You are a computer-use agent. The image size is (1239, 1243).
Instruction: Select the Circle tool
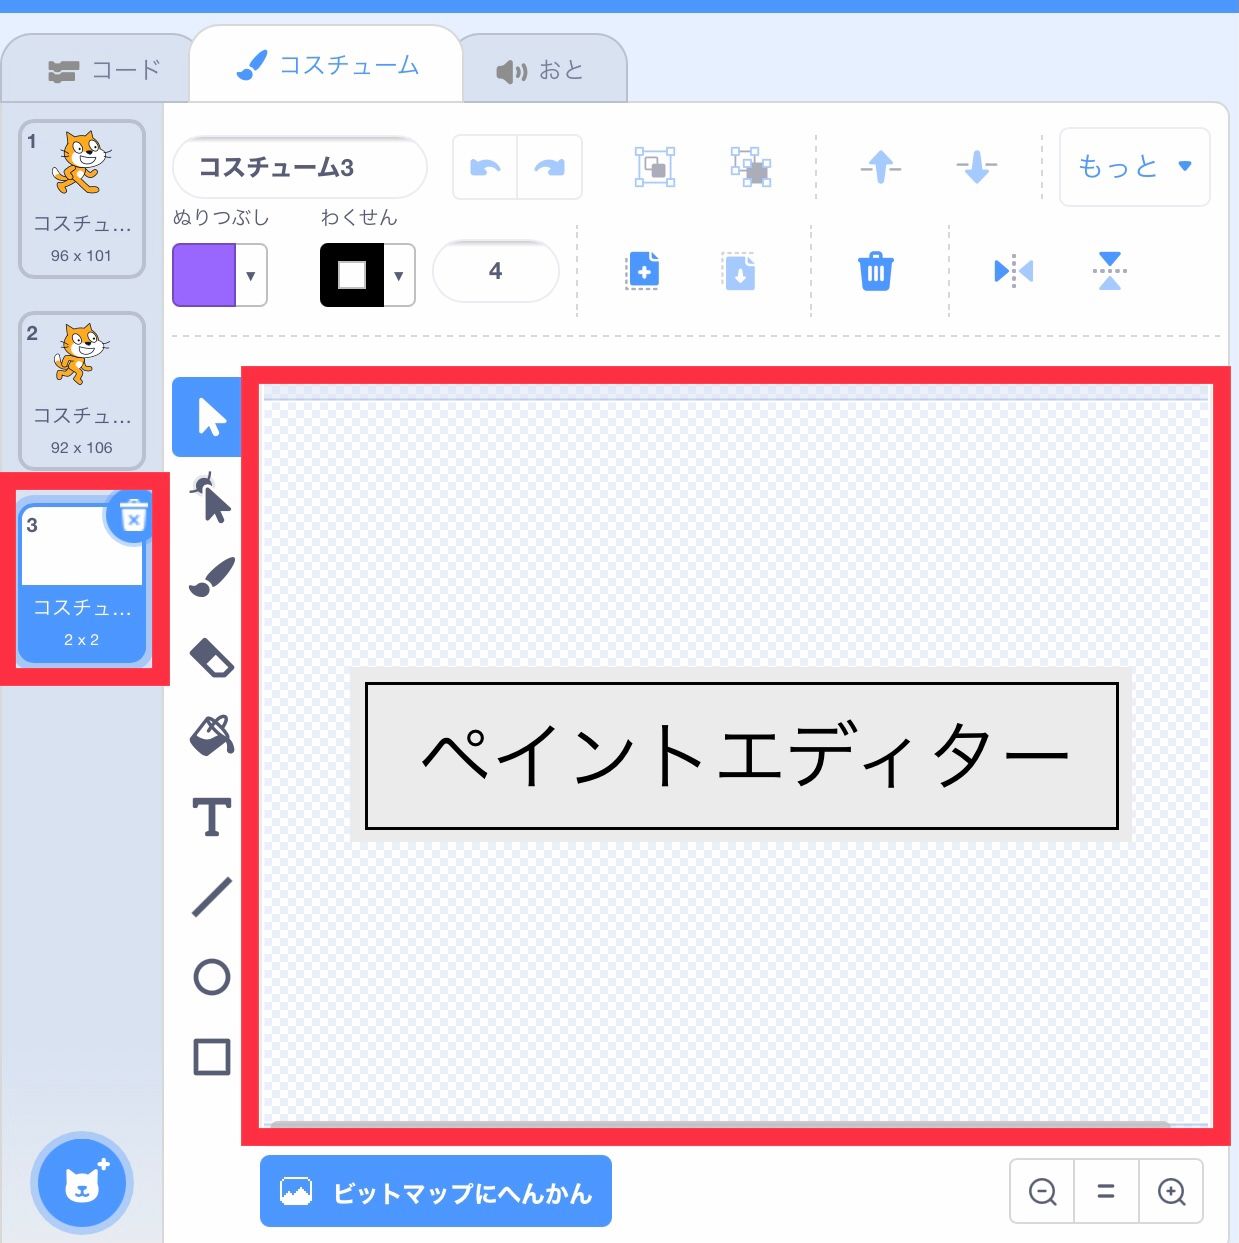point(209,978)
